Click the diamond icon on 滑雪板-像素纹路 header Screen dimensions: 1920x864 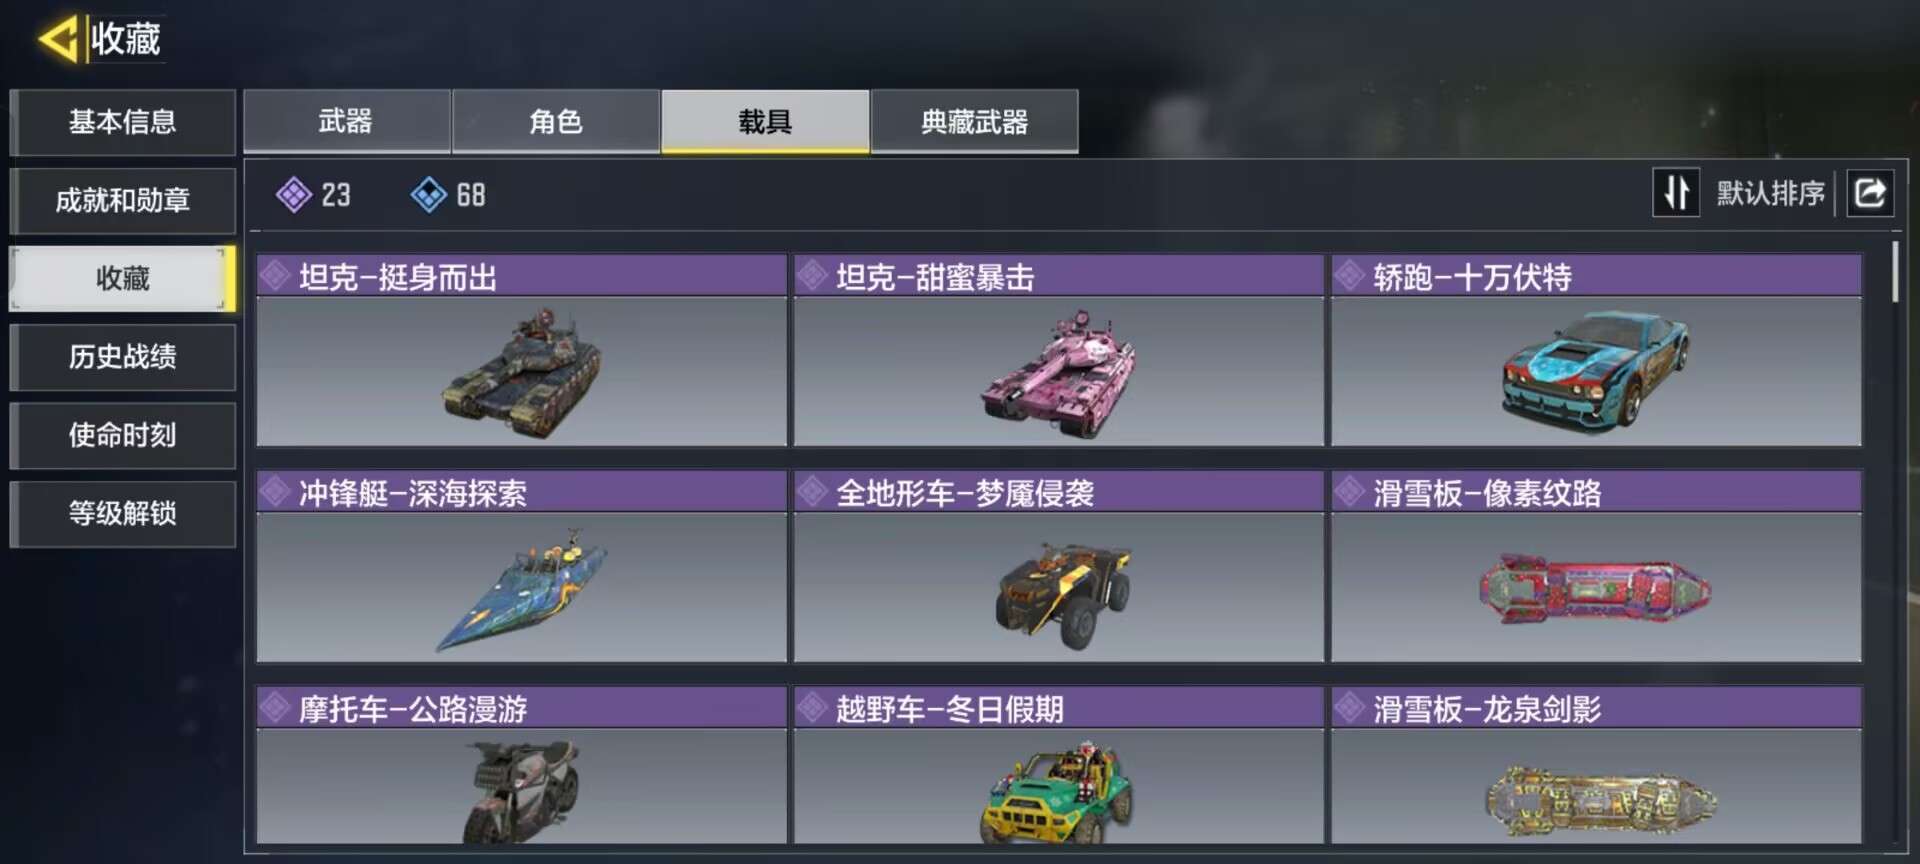(1349, 492)
